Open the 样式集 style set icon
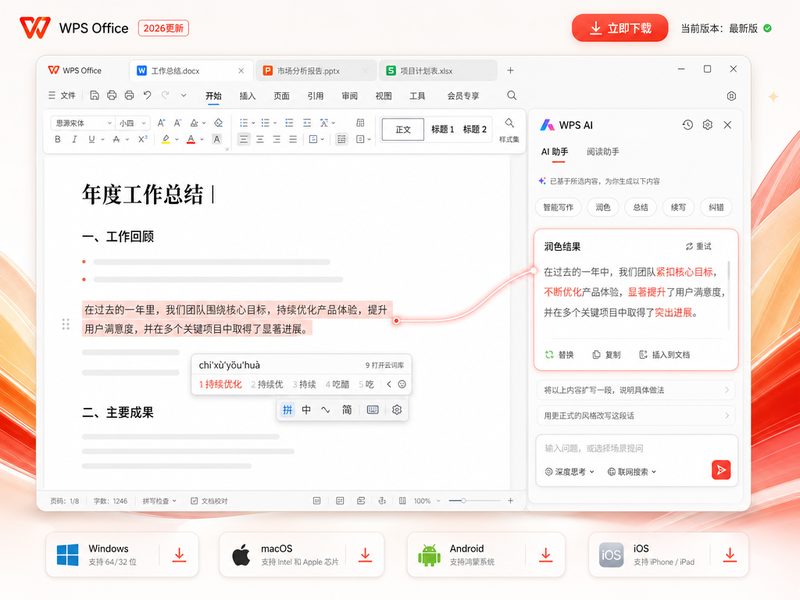Image resolution: width=800 pixels, height=600 pixels. click(509, 130)
